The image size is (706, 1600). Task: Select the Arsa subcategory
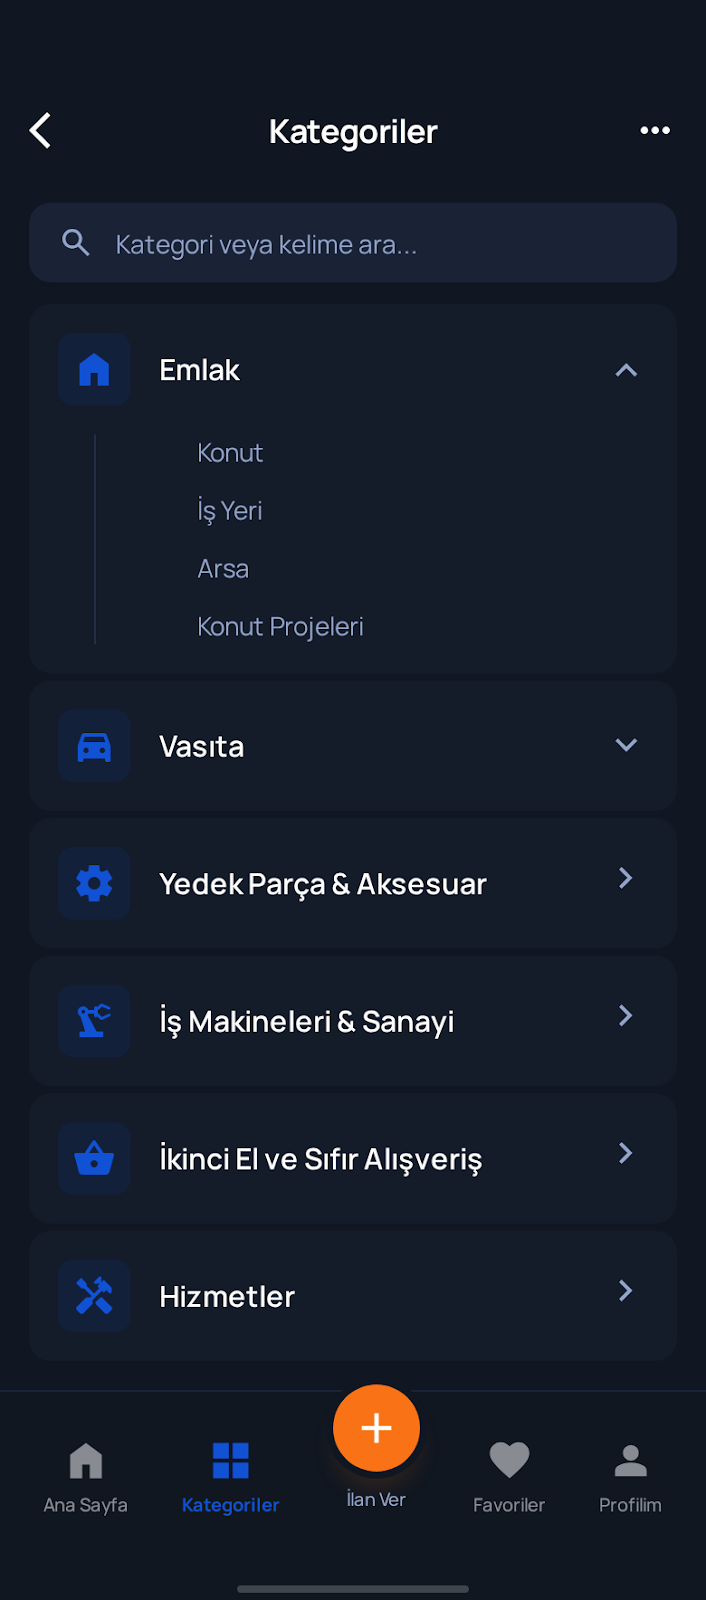(223, 568)
